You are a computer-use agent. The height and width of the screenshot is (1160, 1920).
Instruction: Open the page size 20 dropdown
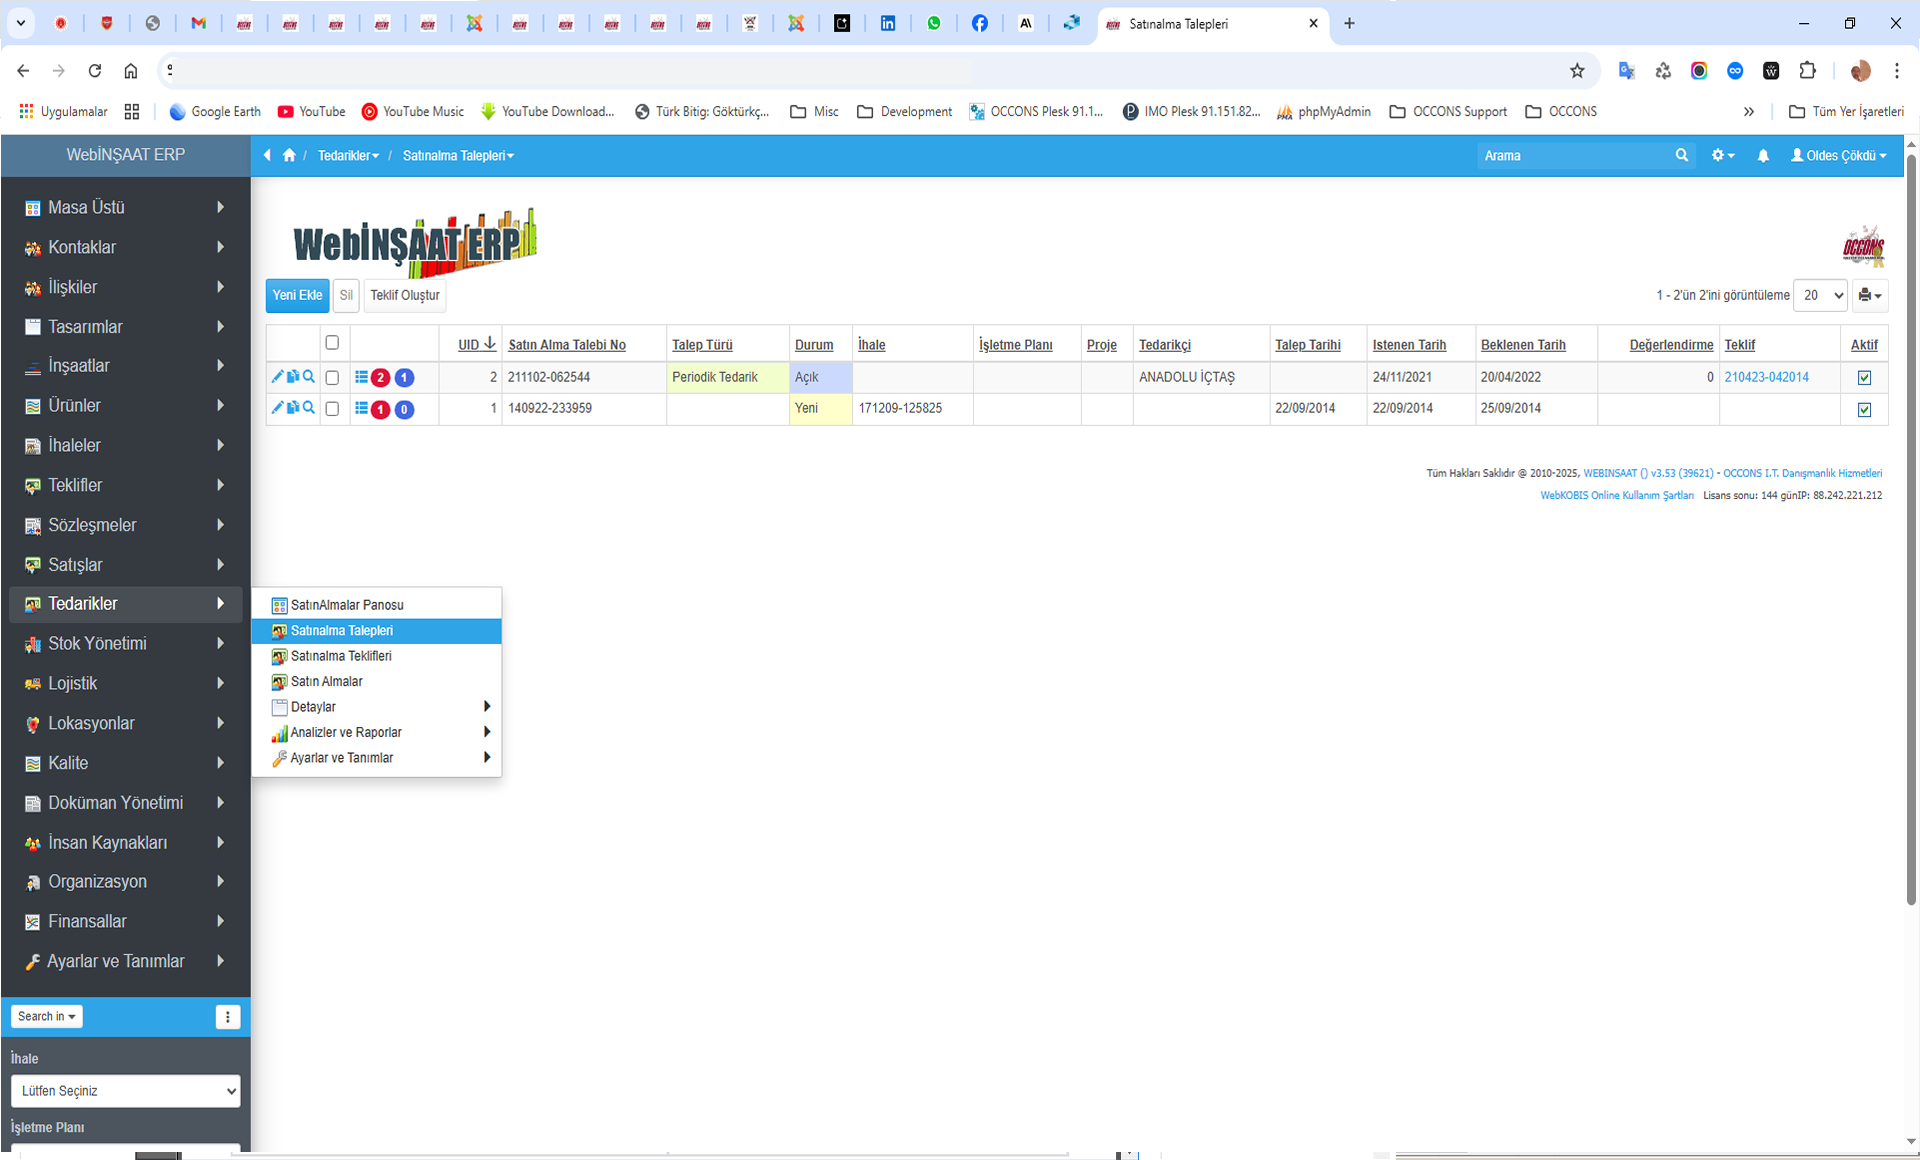click(x=1820, y=295)
